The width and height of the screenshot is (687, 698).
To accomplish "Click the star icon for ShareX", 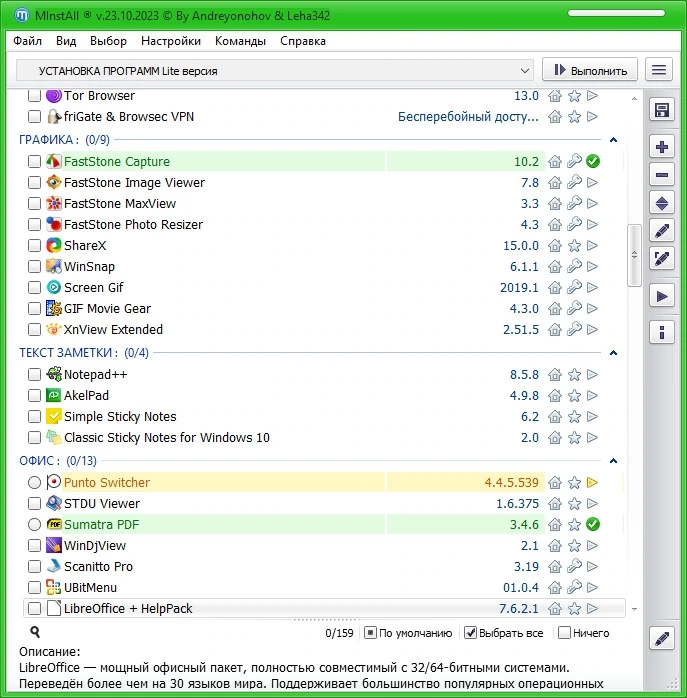I will (x=574, y=245).
